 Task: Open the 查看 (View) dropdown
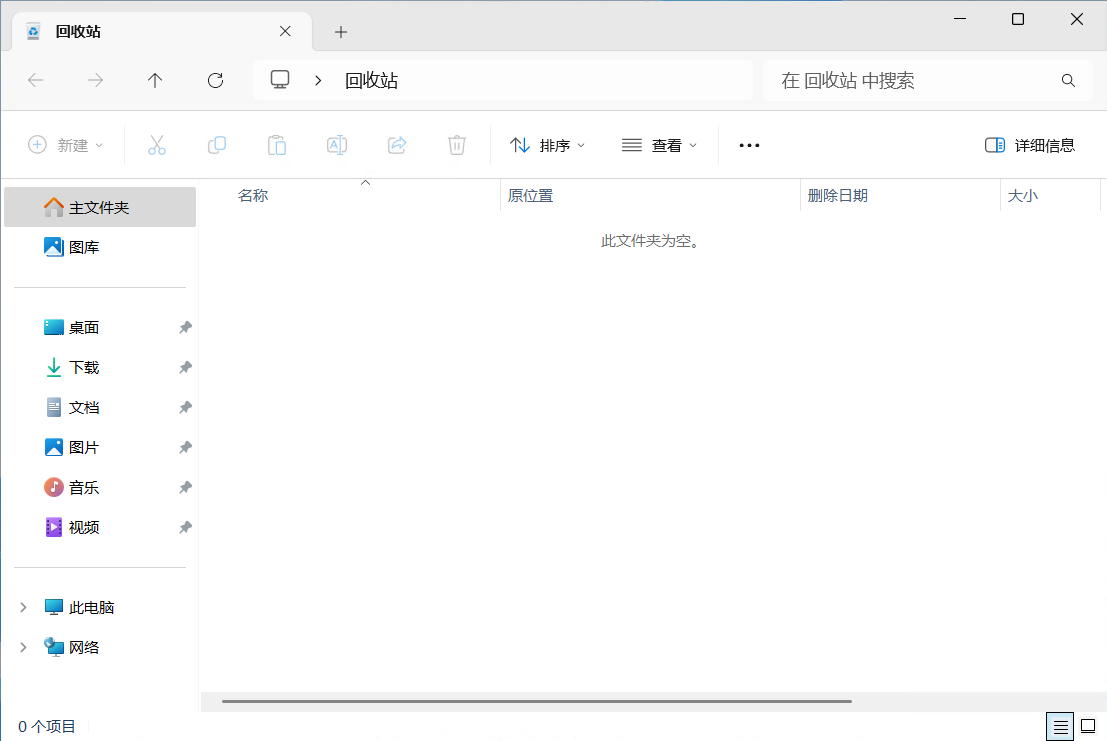(x=658, y=145)
